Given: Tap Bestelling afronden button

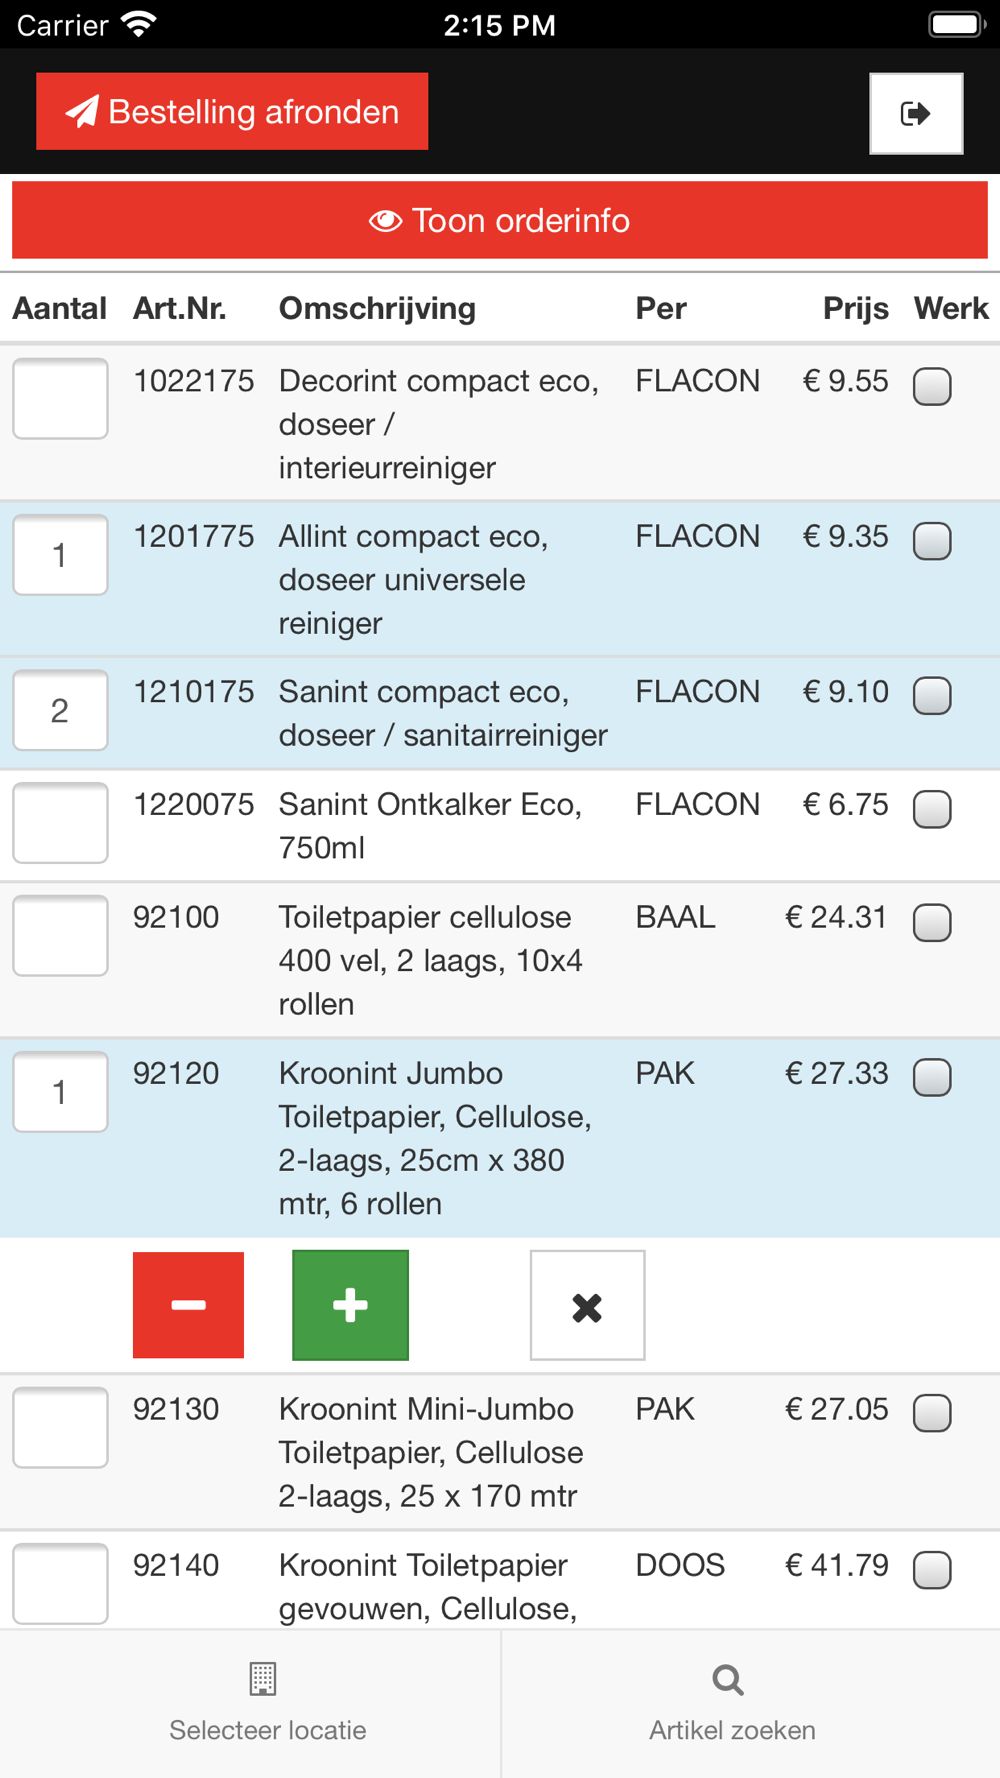Looking at the screenshot, I should [x=232, y=111].
